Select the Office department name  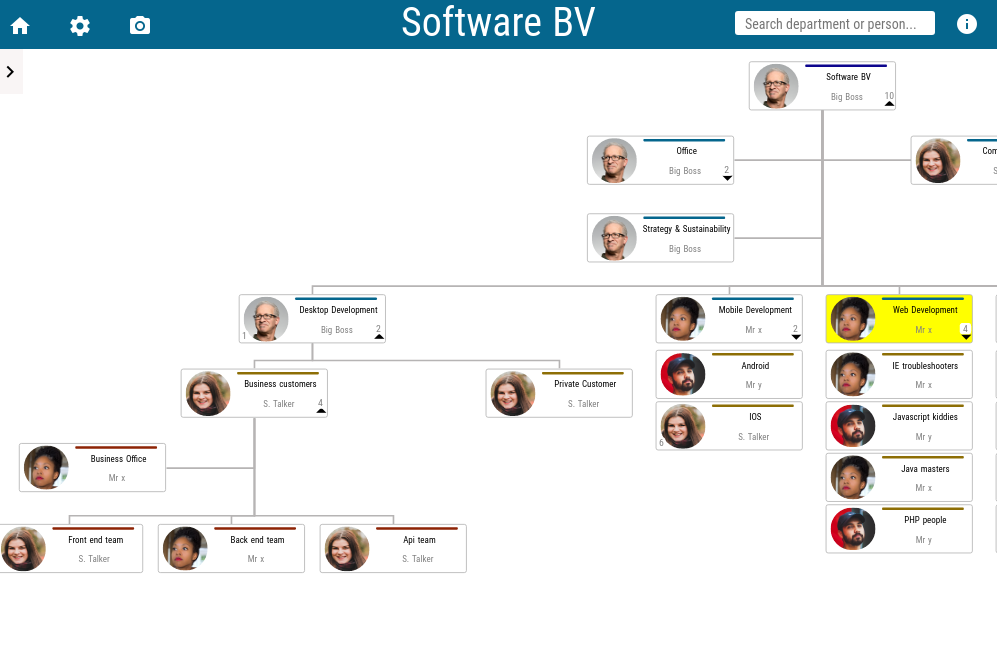(687, 151)
